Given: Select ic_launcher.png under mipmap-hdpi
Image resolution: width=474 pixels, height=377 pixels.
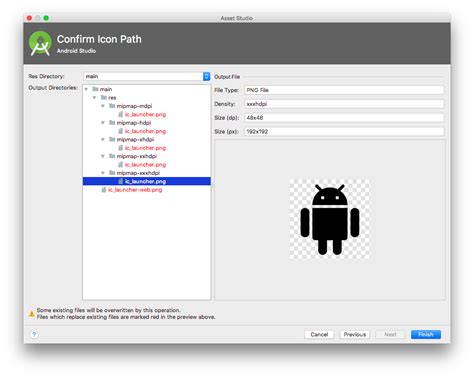Looking at the screenshot, I should (x=145, y=131).
